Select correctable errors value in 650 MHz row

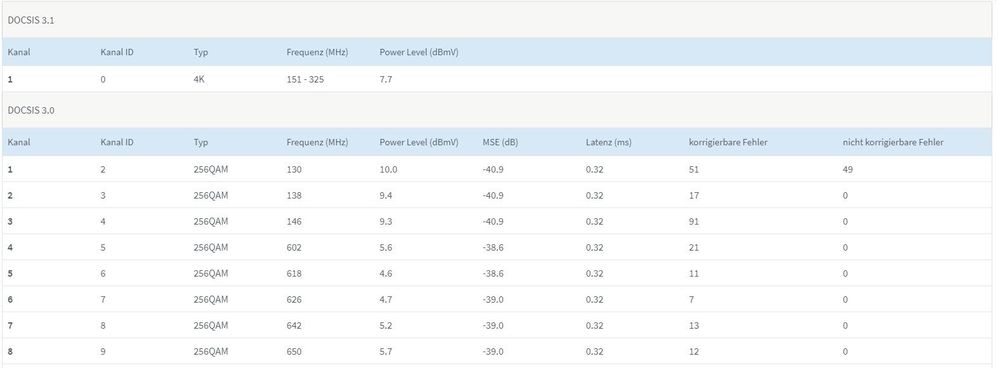click(x=694, y=351)
